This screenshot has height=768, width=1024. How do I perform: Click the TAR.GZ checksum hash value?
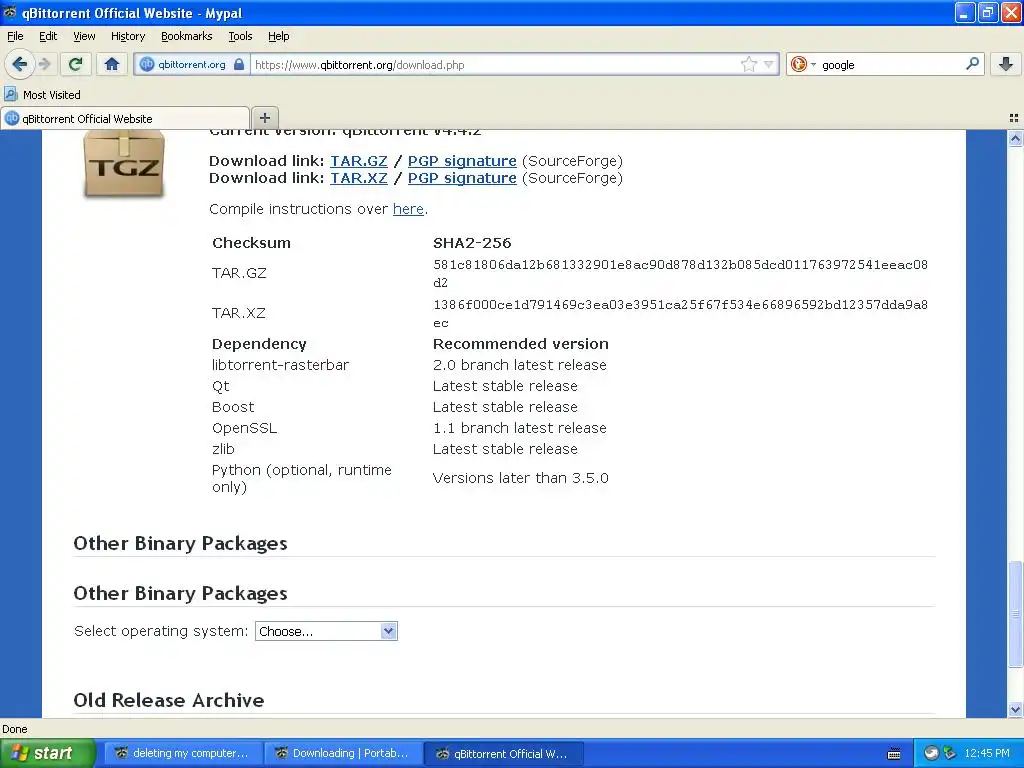680,273
